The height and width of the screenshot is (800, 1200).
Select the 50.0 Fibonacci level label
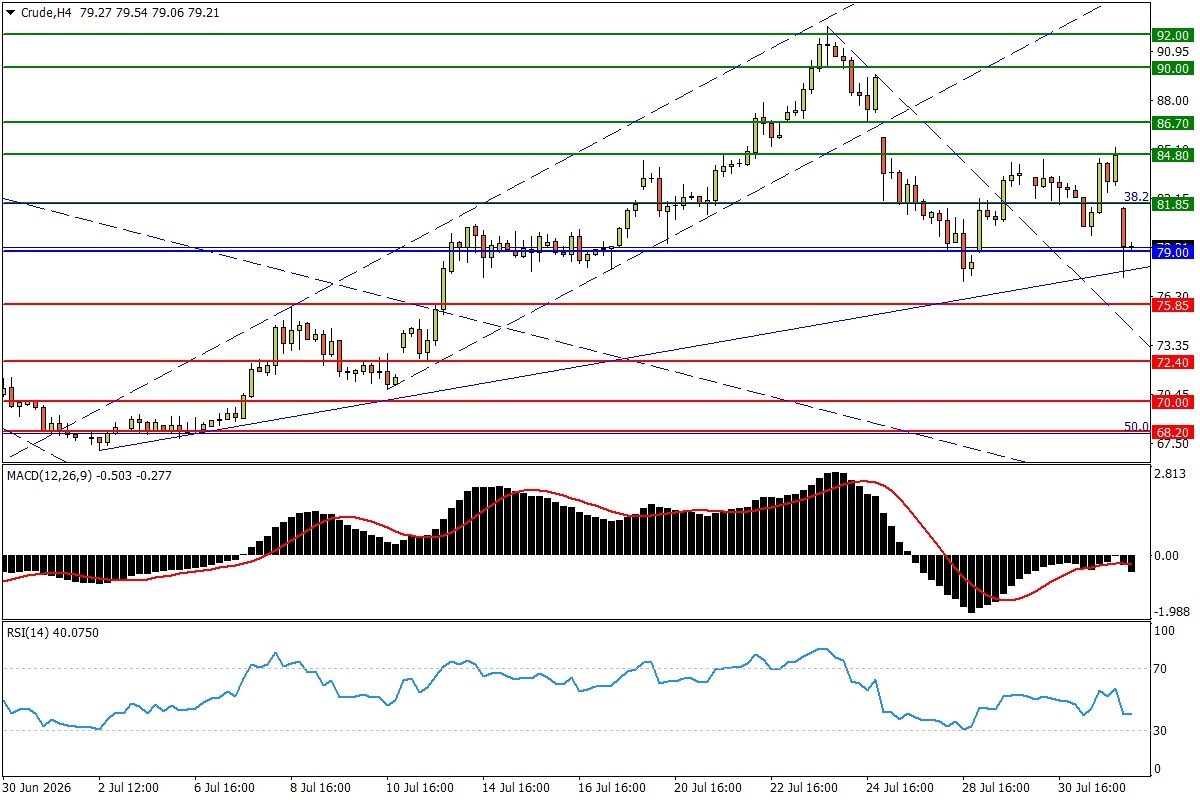[x=1136, y=426]
